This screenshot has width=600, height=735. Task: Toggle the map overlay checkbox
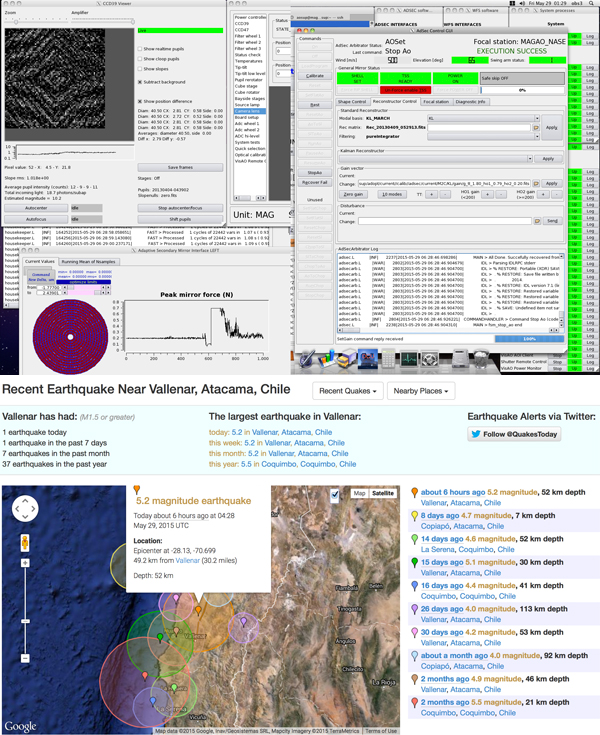click(335, 494)
